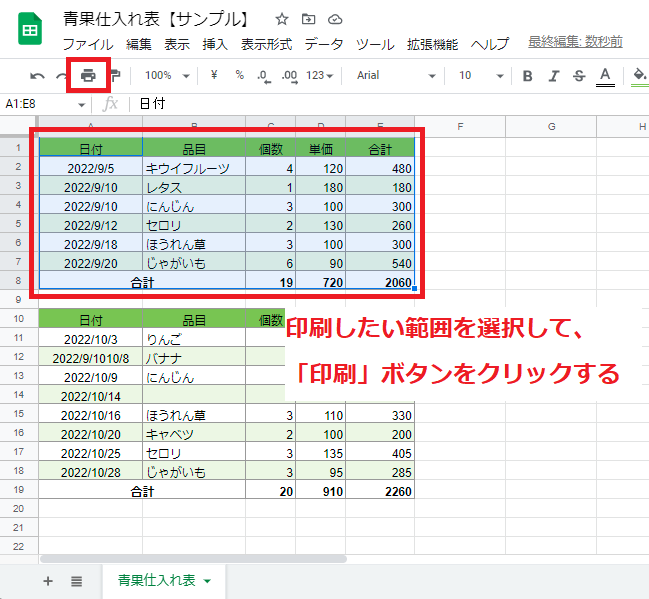Toggle bold formatting
This screenshot has height=599, width=649.
(527, 76)
